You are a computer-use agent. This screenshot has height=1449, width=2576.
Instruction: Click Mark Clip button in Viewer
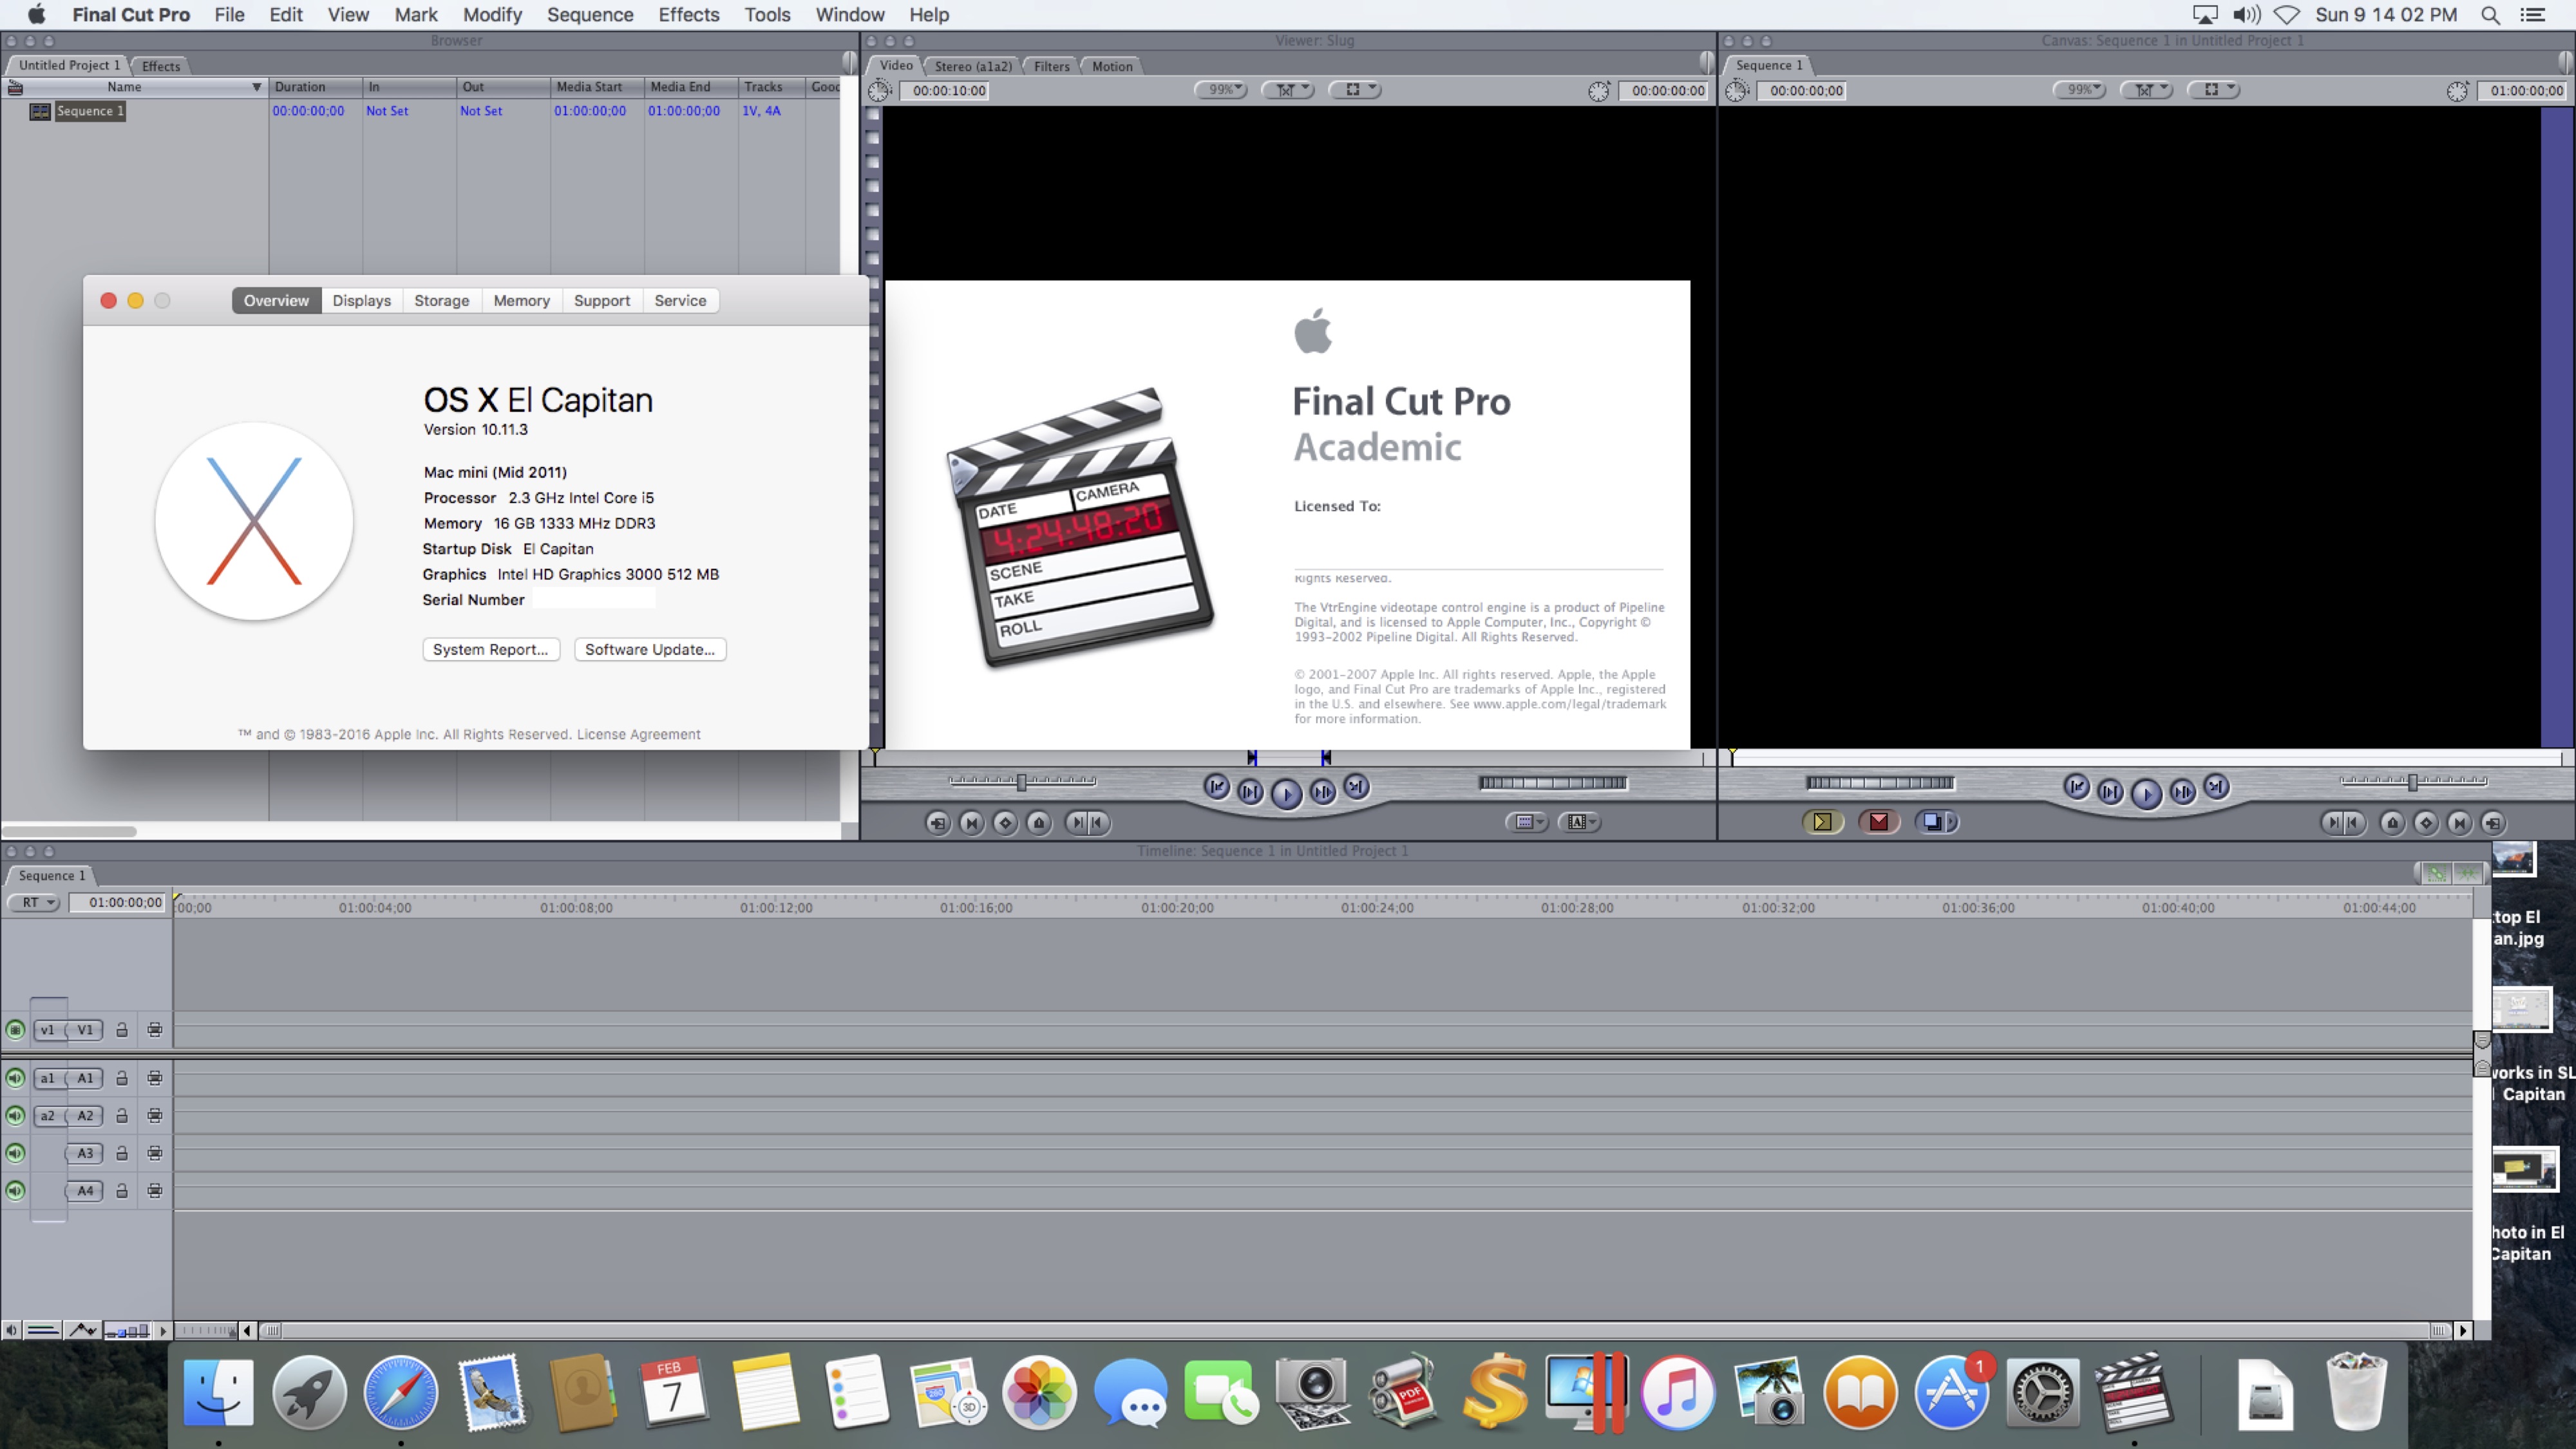click(x=971, y=822)
